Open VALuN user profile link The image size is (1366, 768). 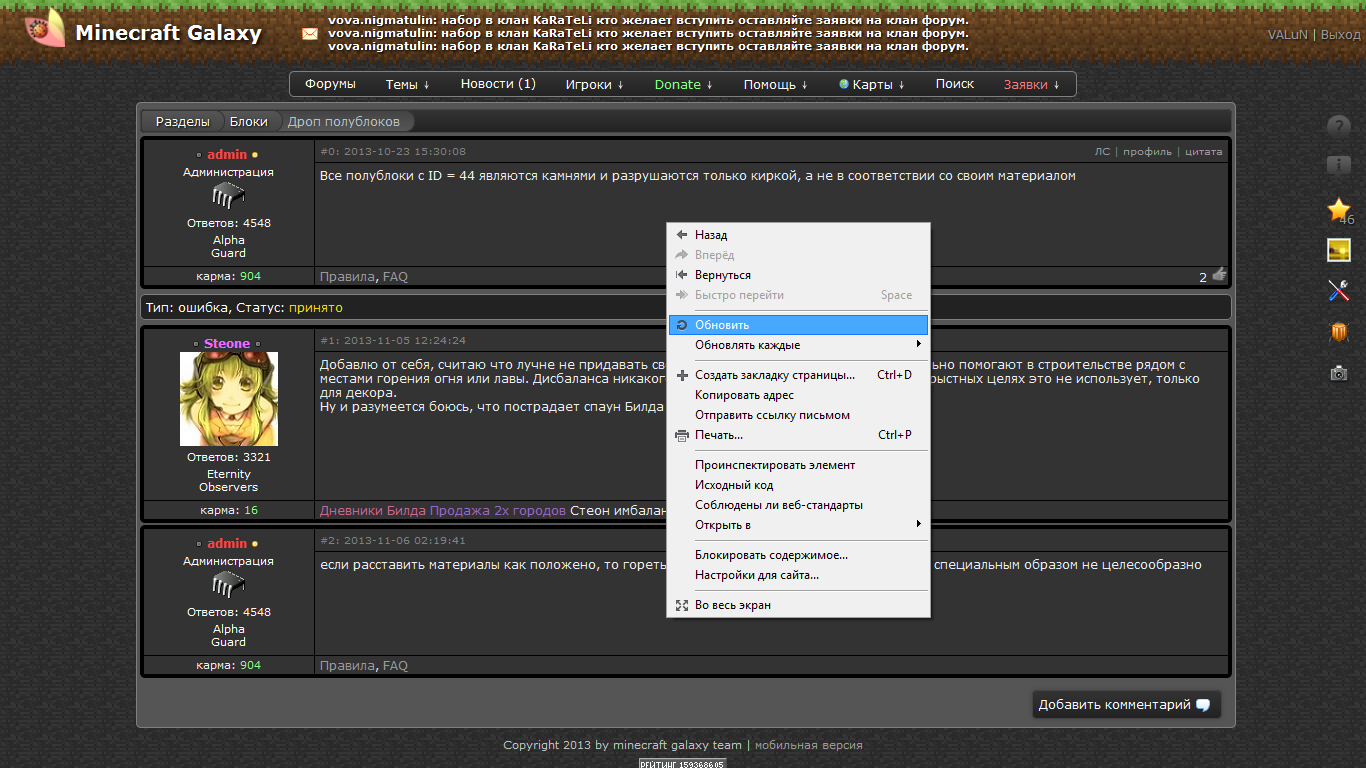tap(1287, 34)
